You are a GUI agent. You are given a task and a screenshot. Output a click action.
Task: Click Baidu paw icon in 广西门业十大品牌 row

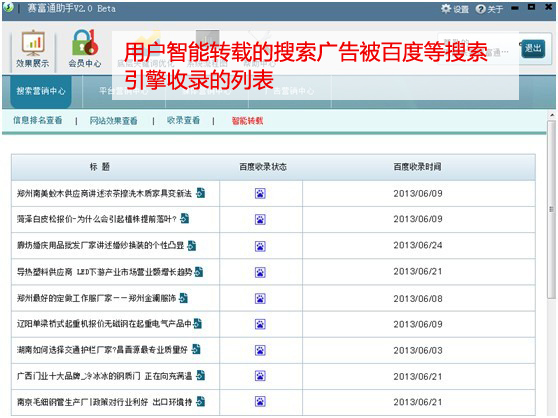point(260,376)
